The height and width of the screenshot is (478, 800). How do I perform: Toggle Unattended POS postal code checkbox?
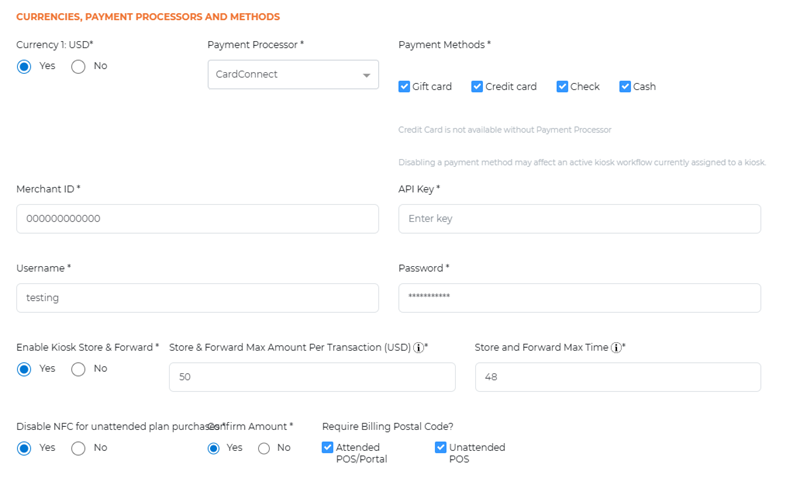pos(441,448)
